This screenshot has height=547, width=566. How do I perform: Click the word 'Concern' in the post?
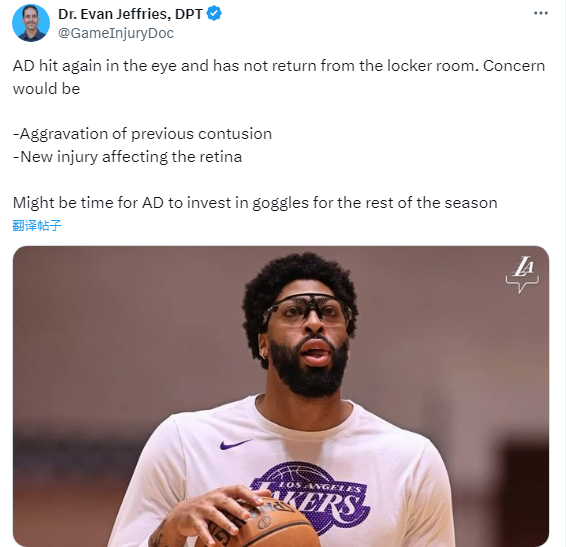pos(514,66)
